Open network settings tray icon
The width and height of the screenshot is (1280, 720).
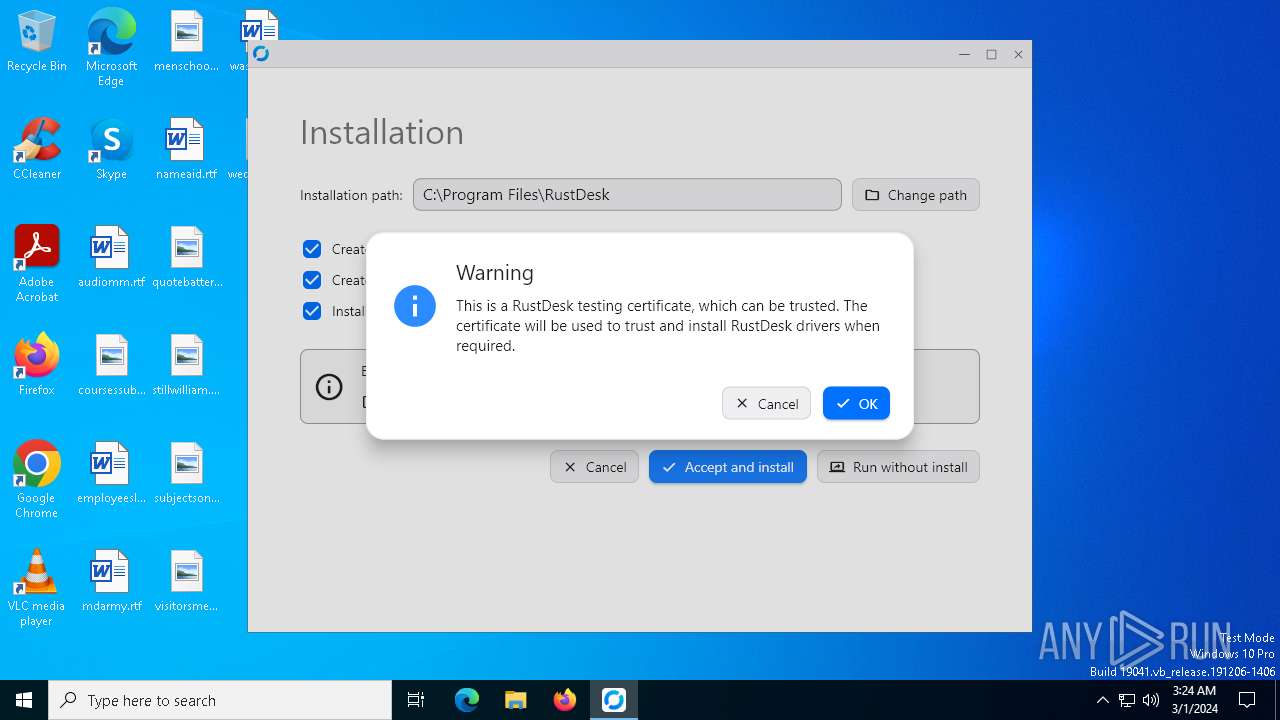pyautogui.click(x=1127, y=700)
